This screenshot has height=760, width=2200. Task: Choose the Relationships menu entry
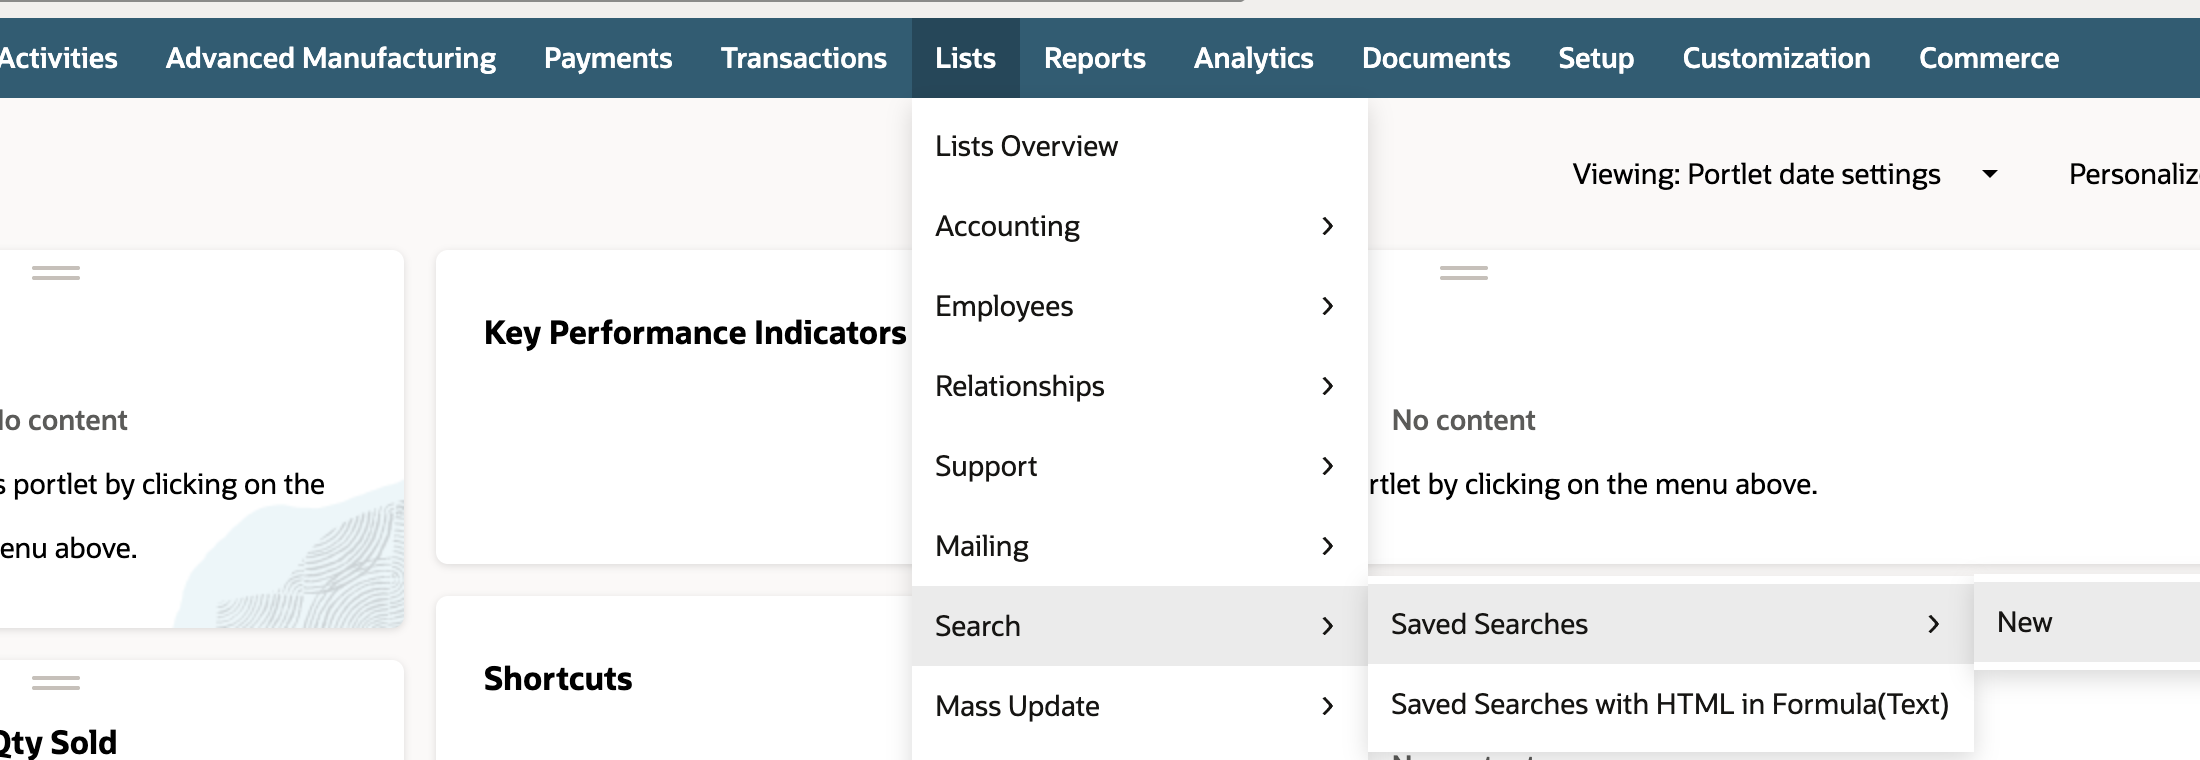1140,386
